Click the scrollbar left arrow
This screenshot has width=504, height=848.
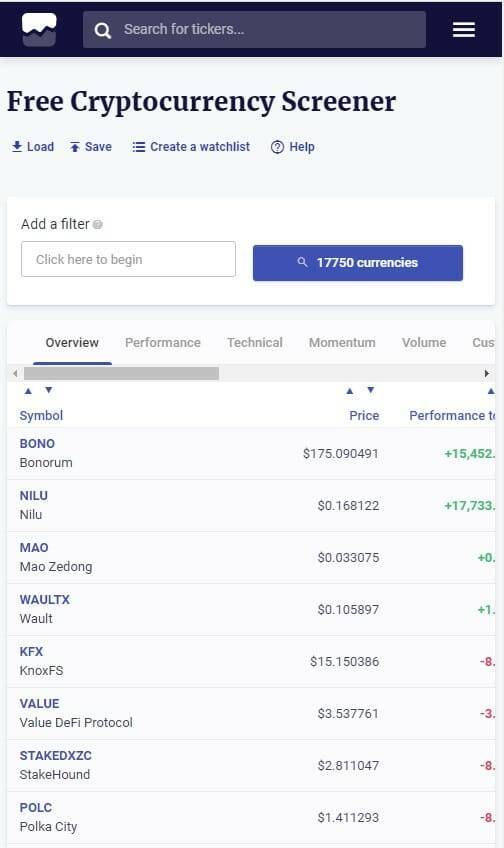15,373
